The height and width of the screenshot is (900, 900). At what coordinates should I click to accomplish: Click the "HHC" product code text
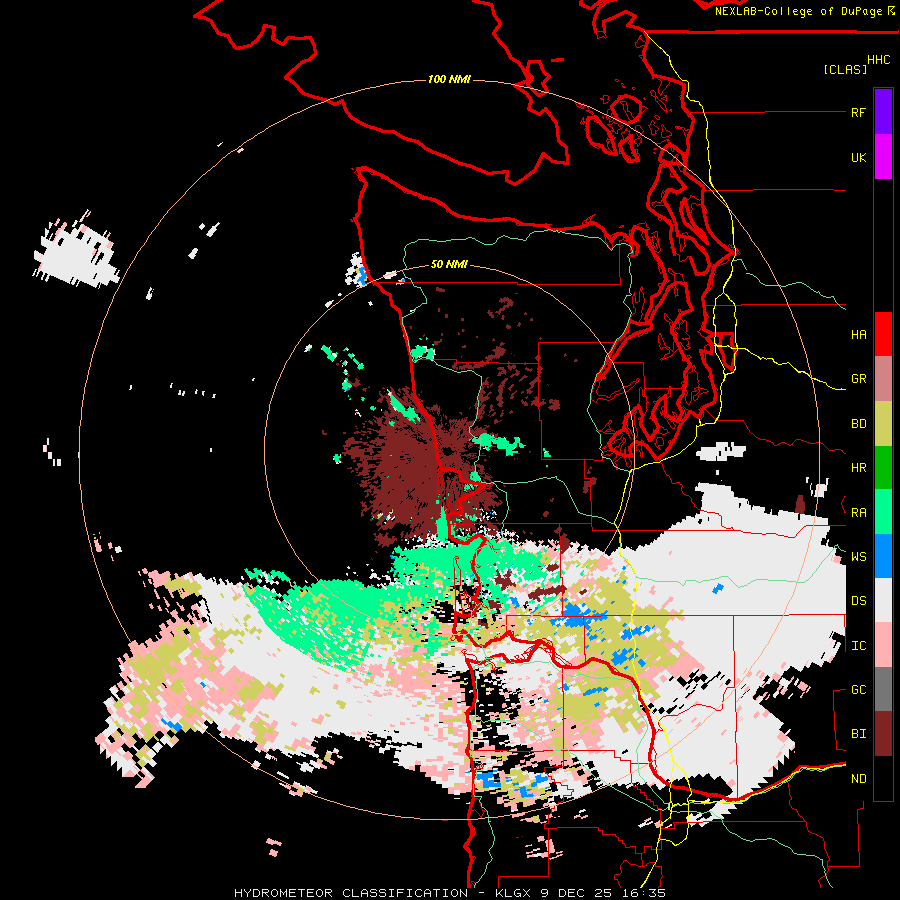tap(878, 60)
